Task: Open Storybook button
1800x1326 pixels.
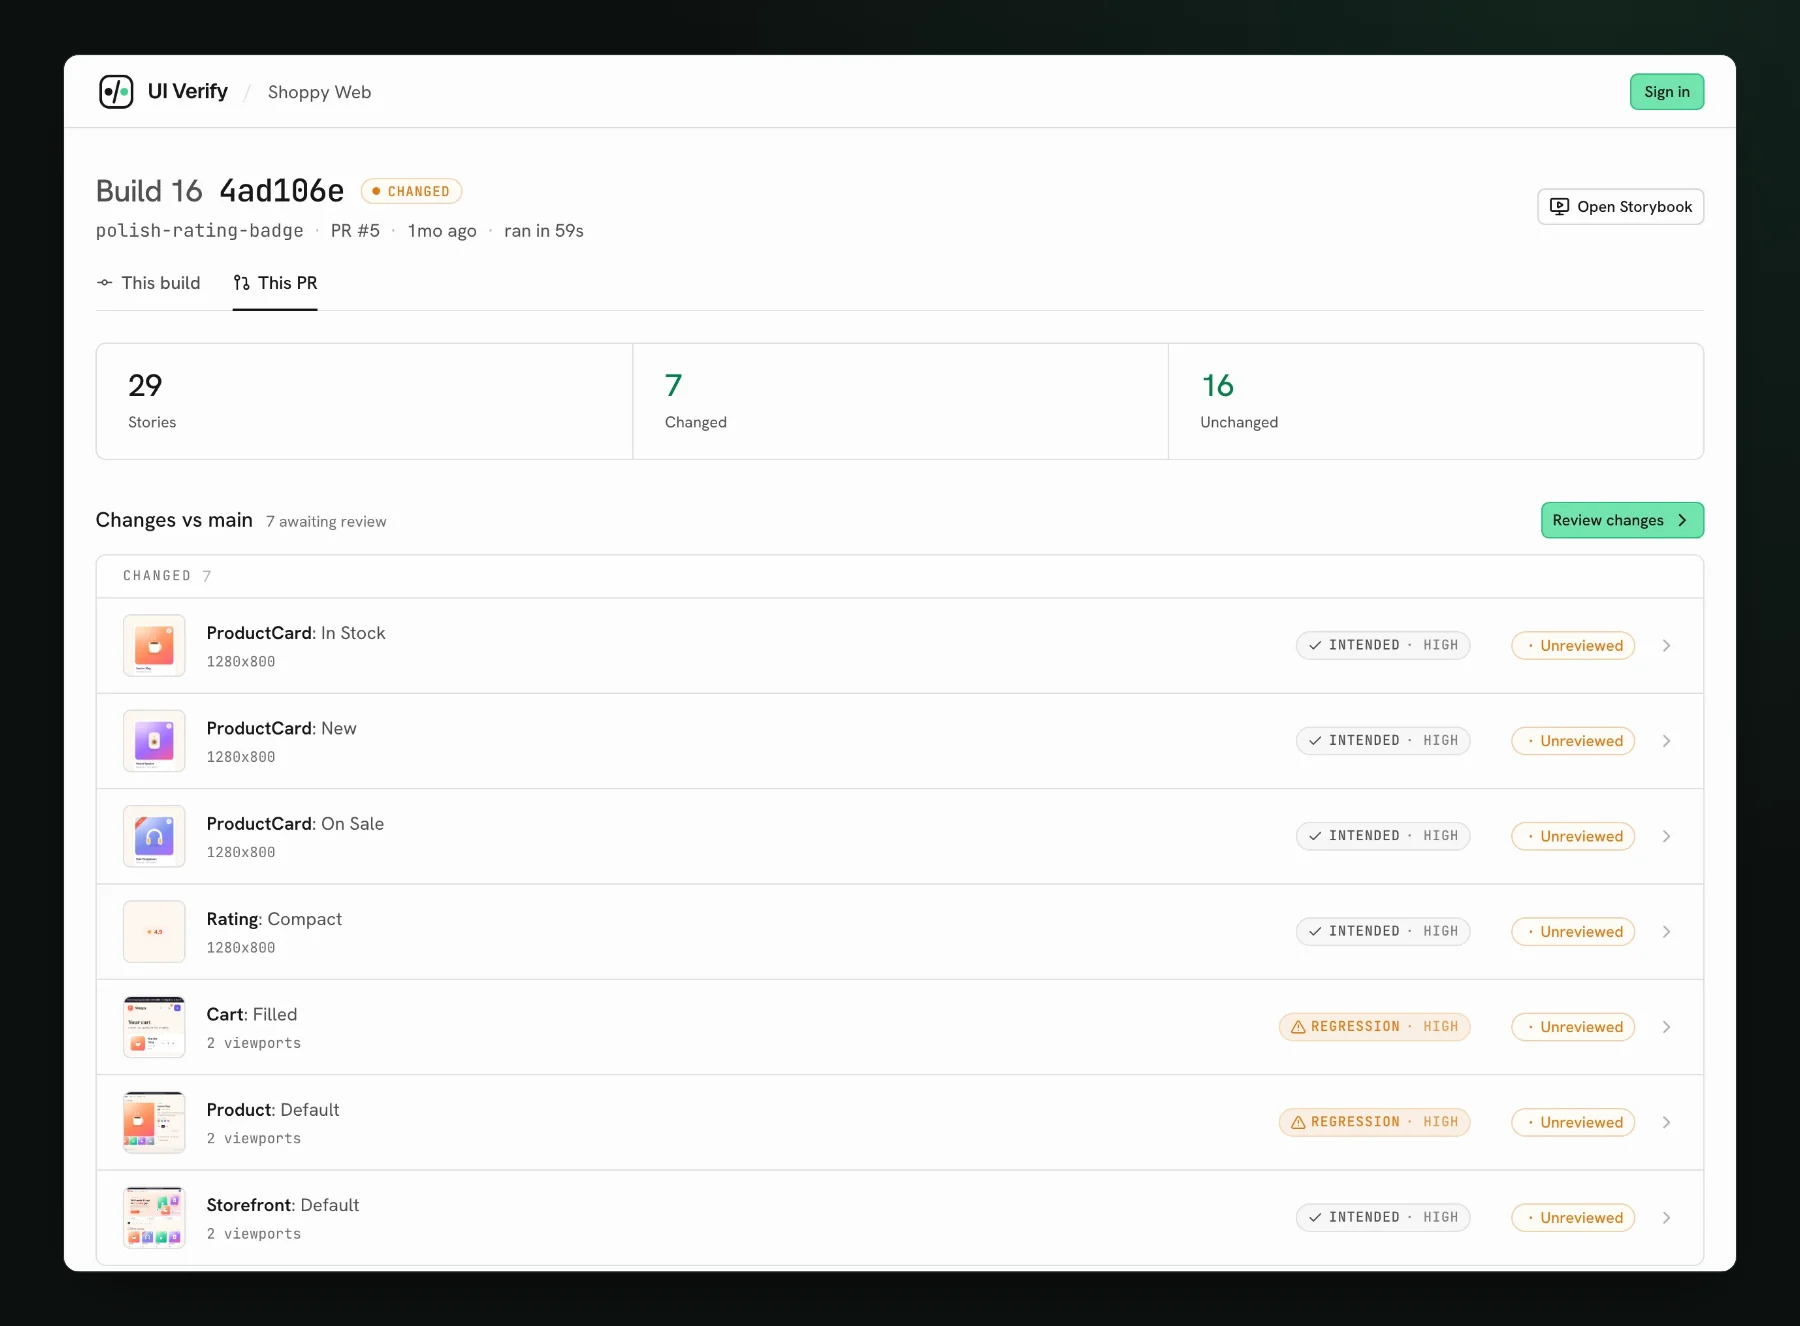Action: click(1620, 207)
